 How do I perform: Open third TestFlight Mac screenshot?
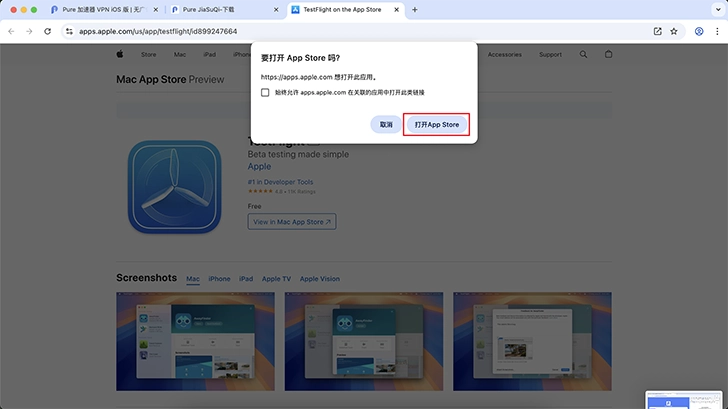[x=532, y=341]
